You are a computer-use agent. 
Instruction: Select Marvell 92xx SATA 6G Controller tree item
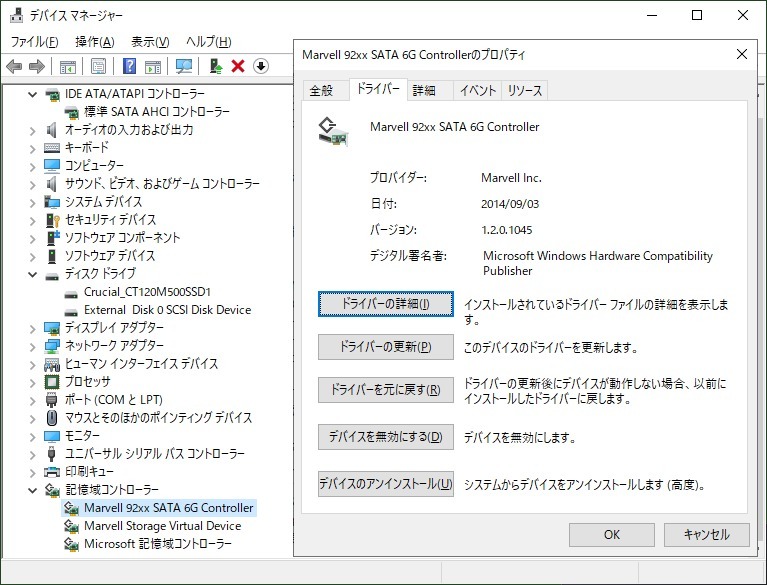point(168,508)
